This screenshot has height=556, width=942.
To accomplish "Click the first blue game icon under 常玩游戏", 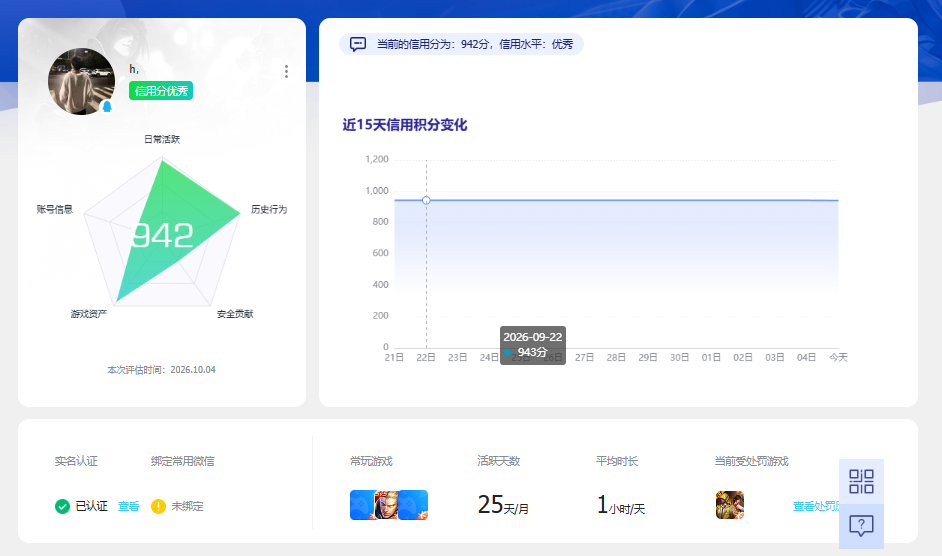I will click(x=362, y=505).
